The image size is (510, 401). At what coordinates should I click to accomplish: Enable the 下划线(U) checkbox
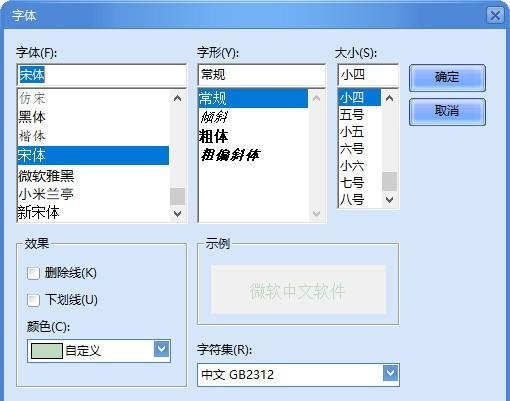coord(33,300)
